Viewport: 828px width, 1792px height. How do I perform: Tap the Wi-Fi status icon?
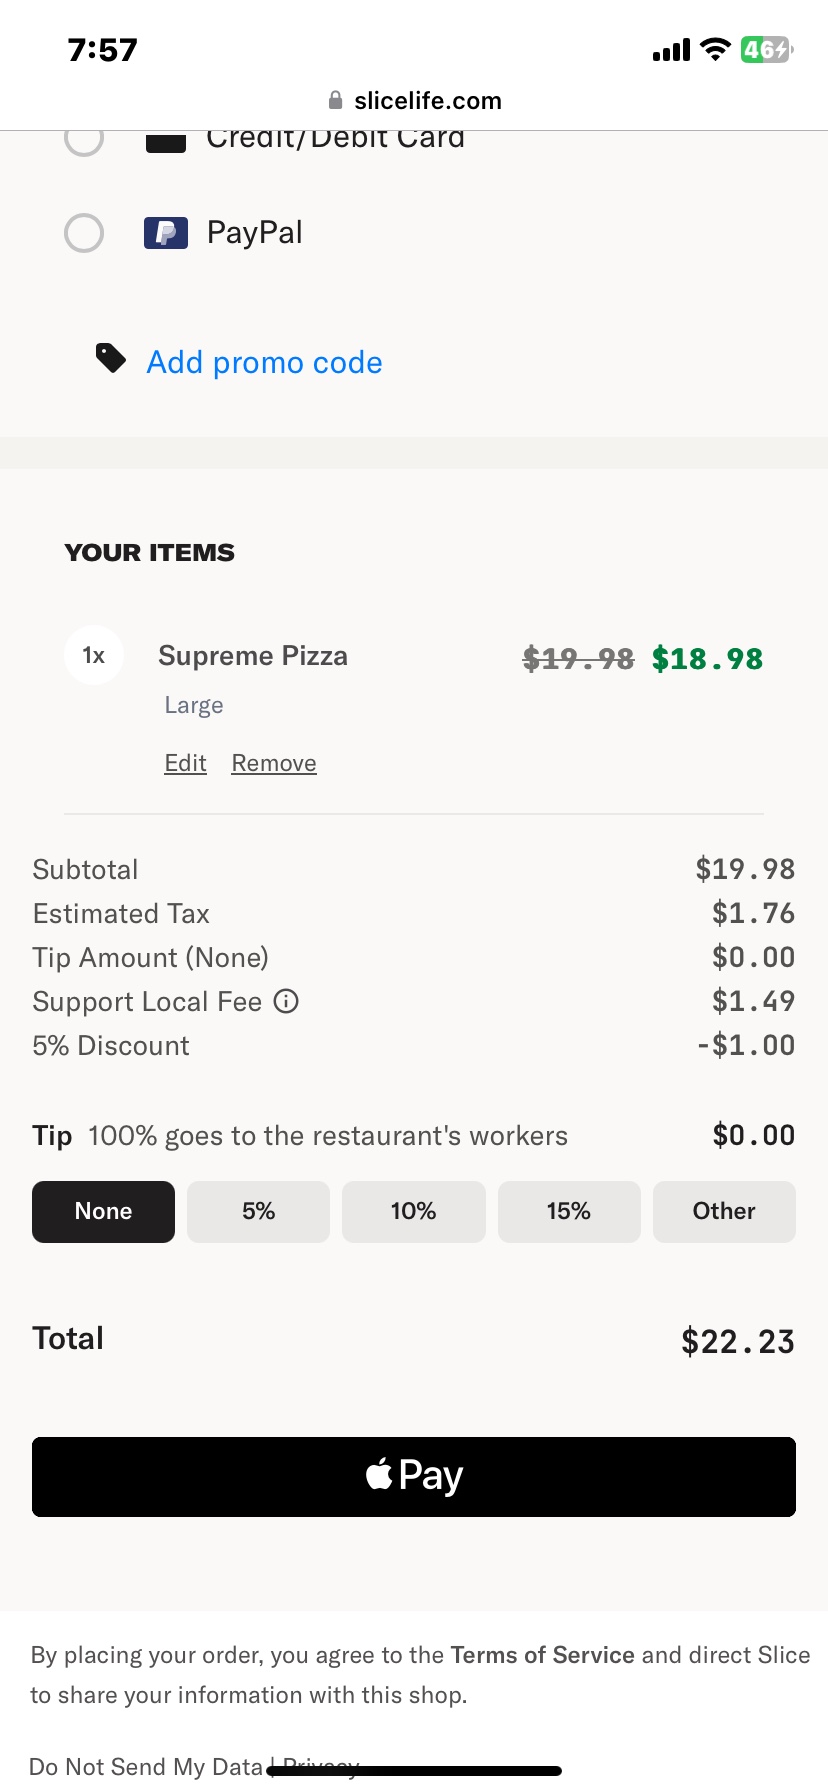tap(715, 49)
